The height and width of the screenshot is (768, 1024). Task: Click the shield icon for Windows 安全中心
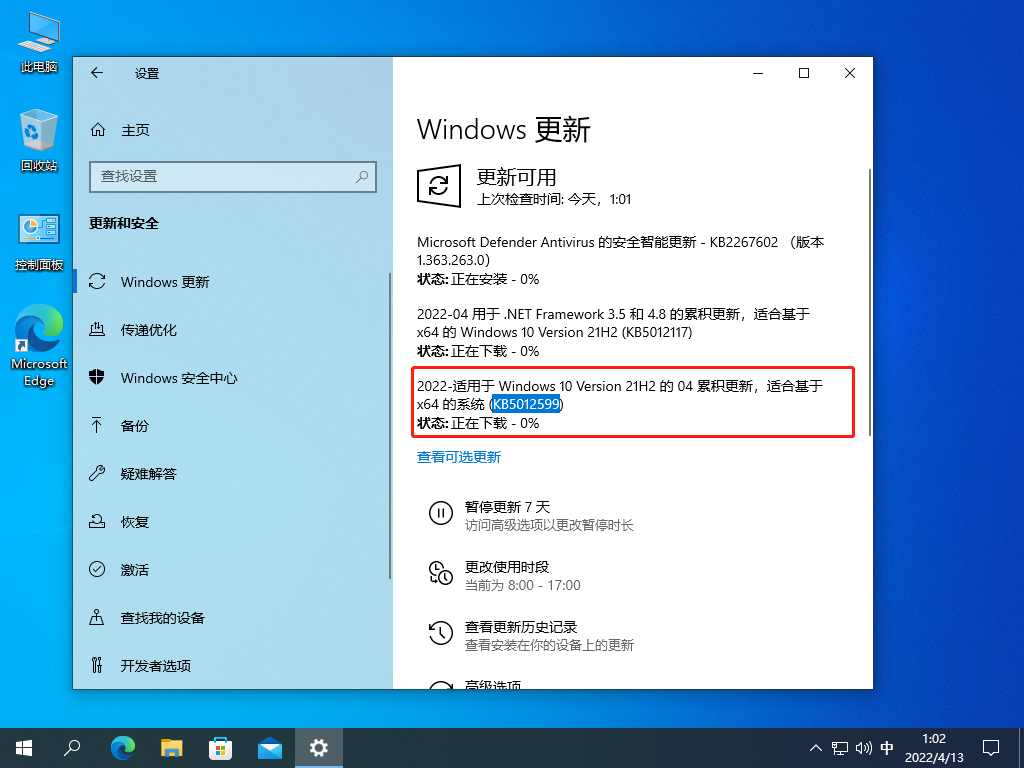97,377
